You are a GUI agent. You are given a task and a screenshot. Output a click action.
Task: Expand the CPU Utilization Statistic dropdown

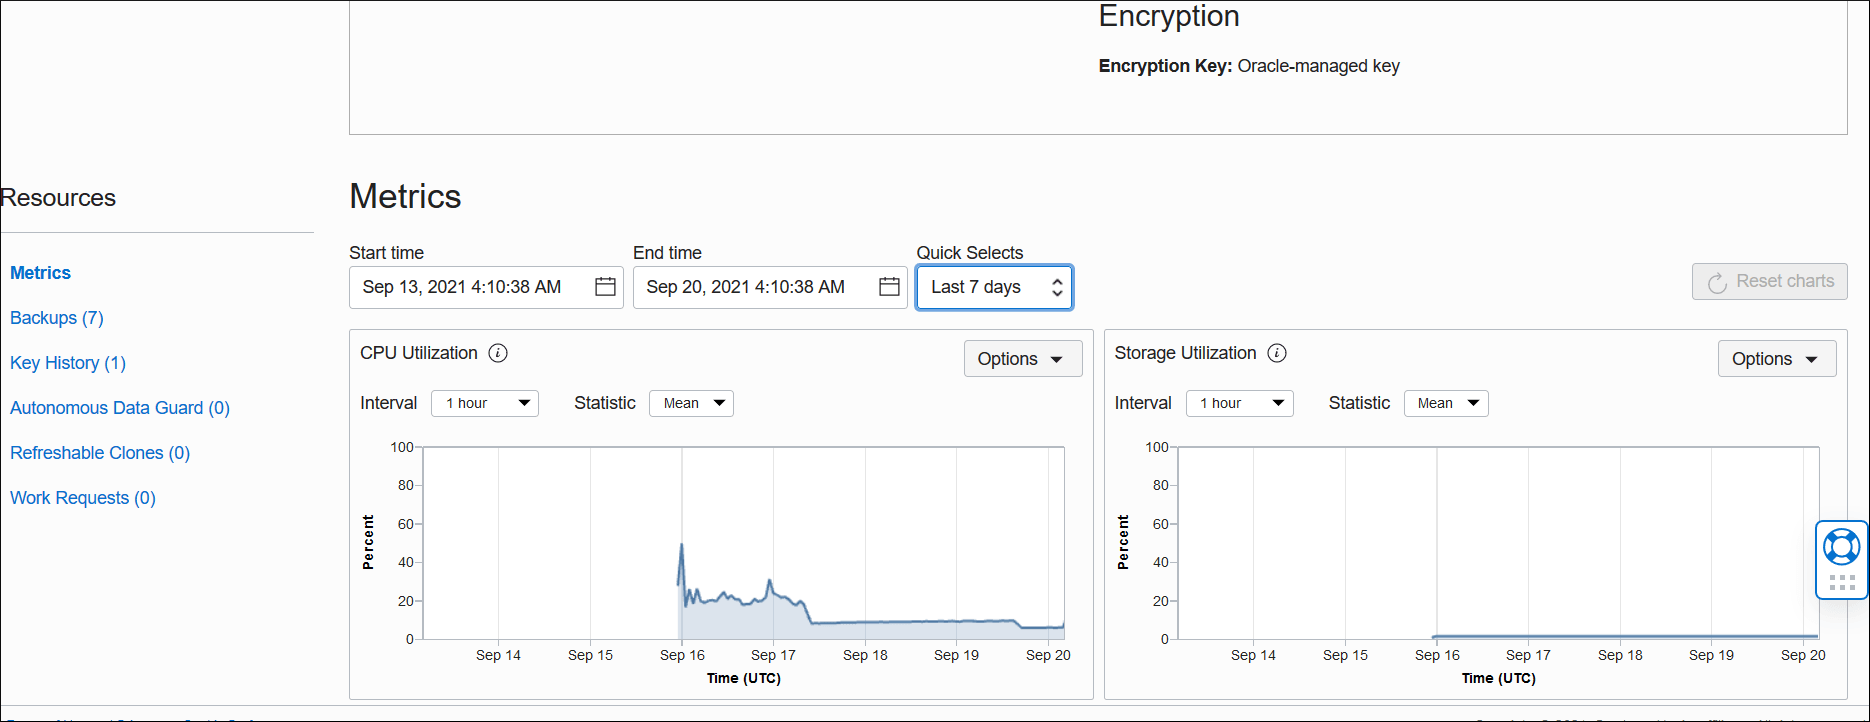tap(691, 403)
